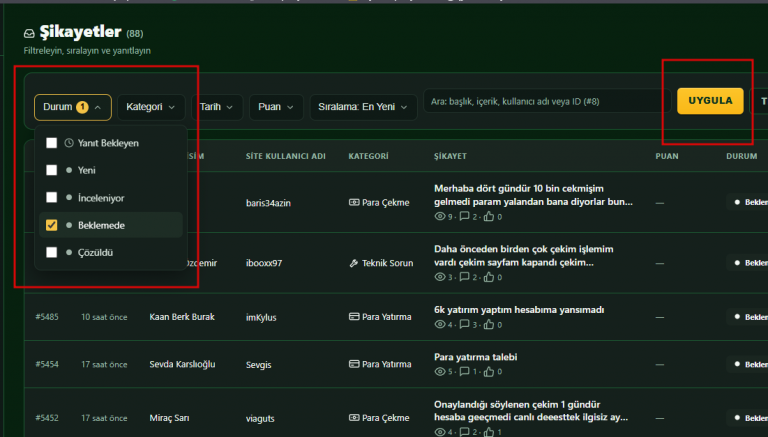Select Yanıt Bekleyen option label

pos(108,143)
